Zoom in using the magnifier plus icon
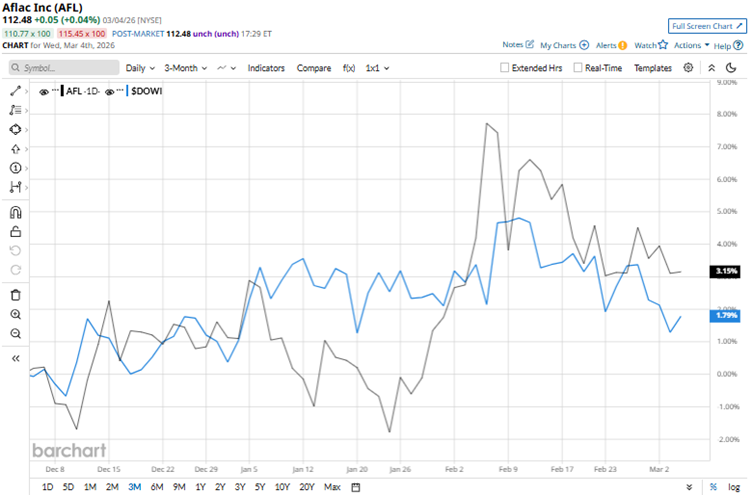This screenshot has width=752, height=495. [15, 314]
